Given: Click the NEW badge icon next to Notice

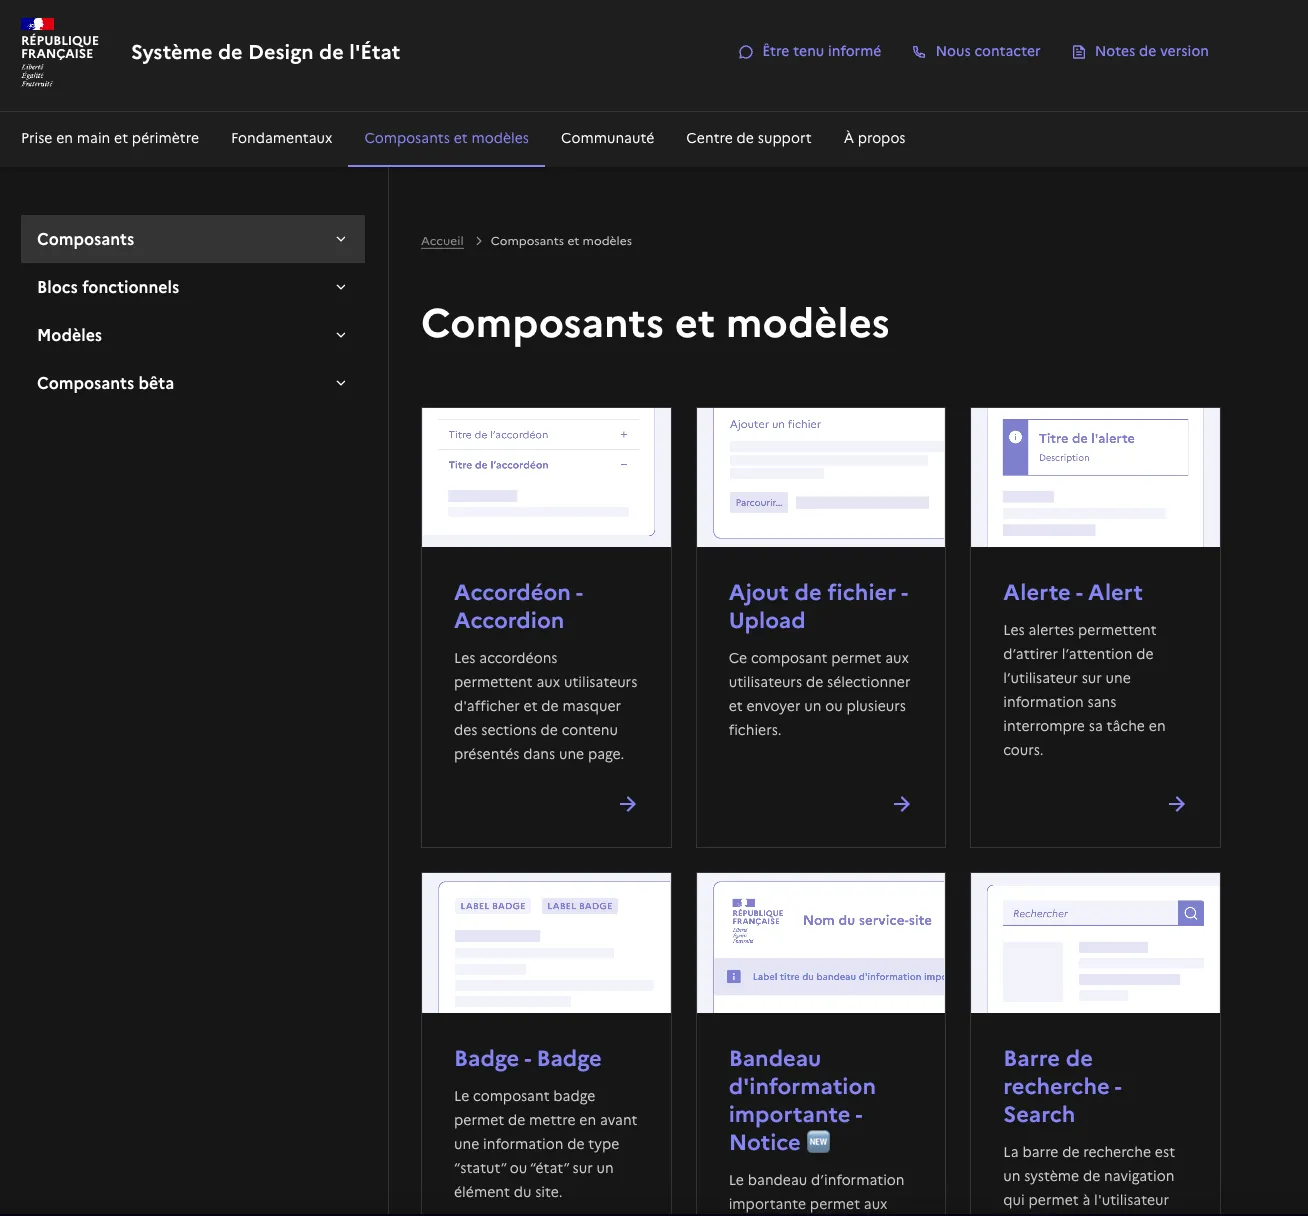Looking at the screenshot, I should [x=818, y=1142].
